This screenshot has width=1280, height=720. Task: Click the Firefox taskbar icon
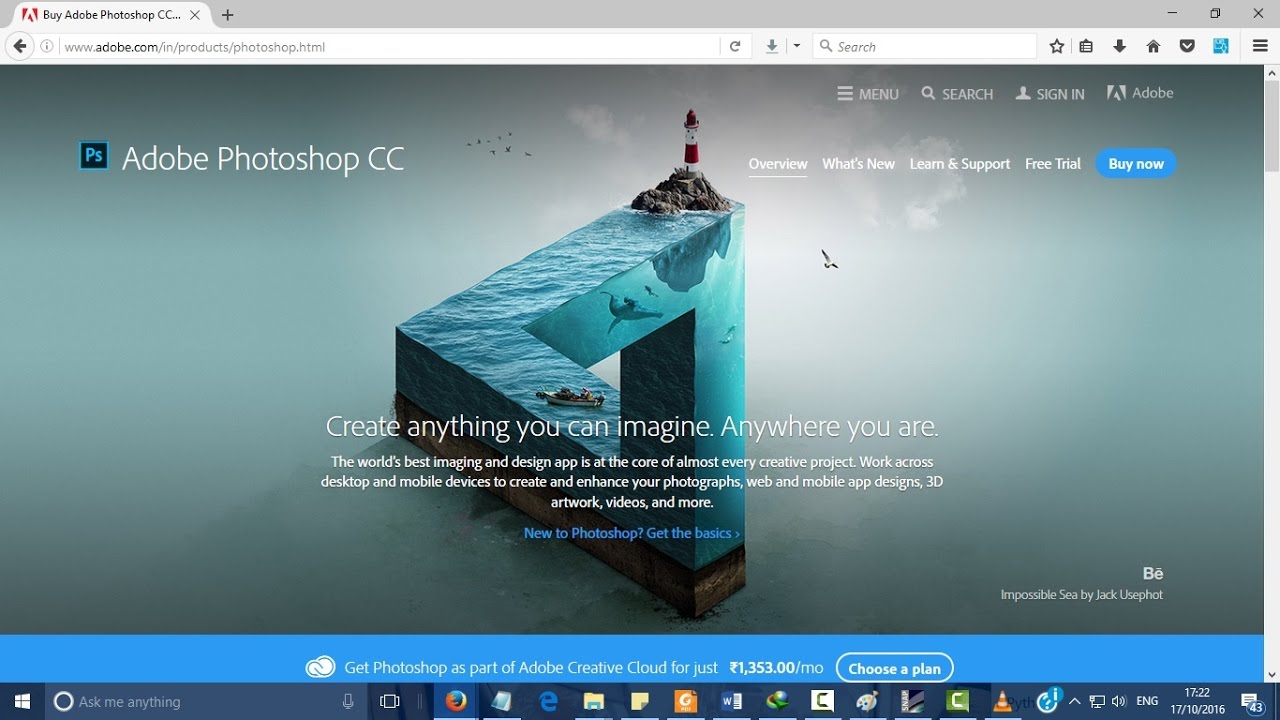coord(456,701)
